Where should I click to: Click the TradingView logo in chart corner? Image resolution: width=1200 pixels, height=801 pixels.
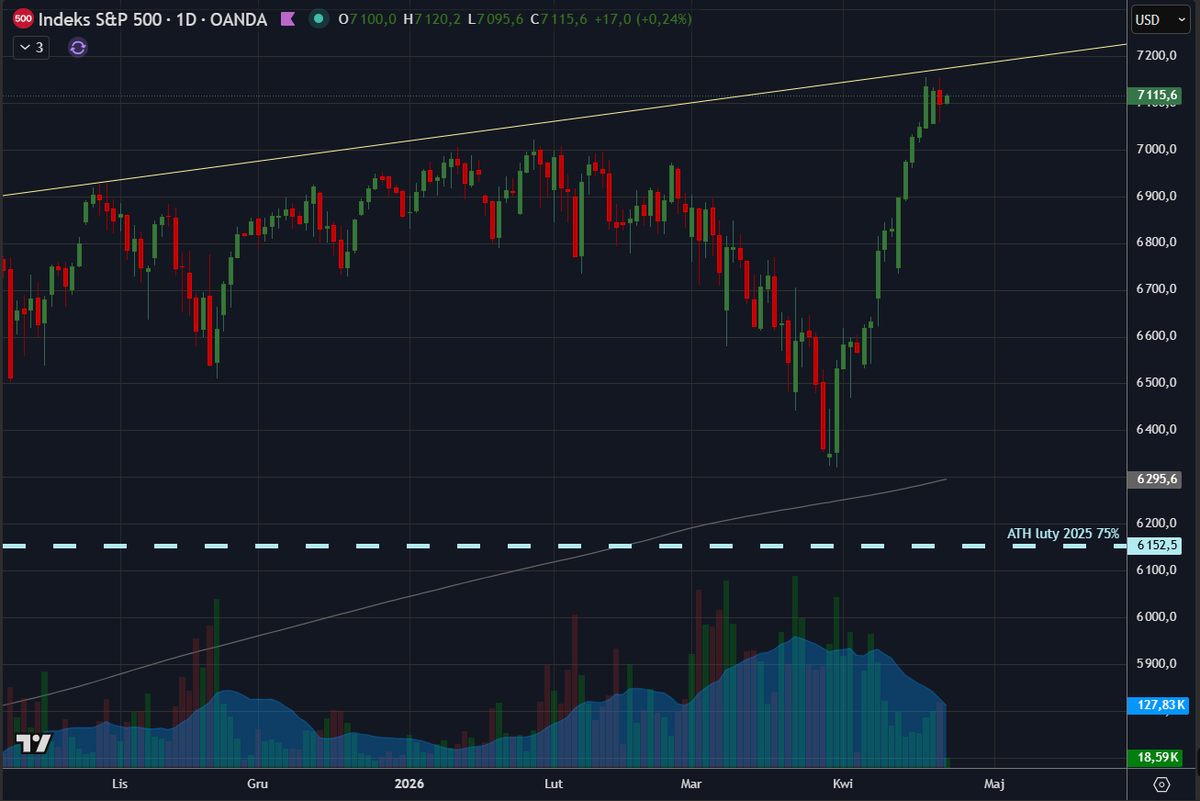pyautogui.click(x=35, y=743)
